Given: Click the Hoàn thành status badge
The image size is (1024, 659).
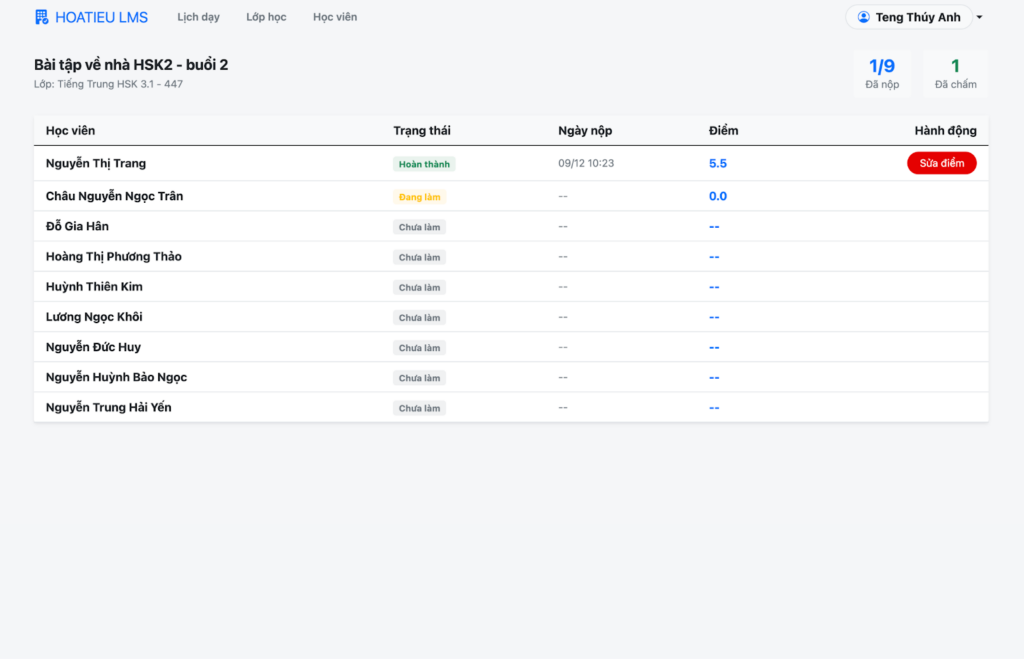Looking at the screenshot, I should [x=424, y=164].
